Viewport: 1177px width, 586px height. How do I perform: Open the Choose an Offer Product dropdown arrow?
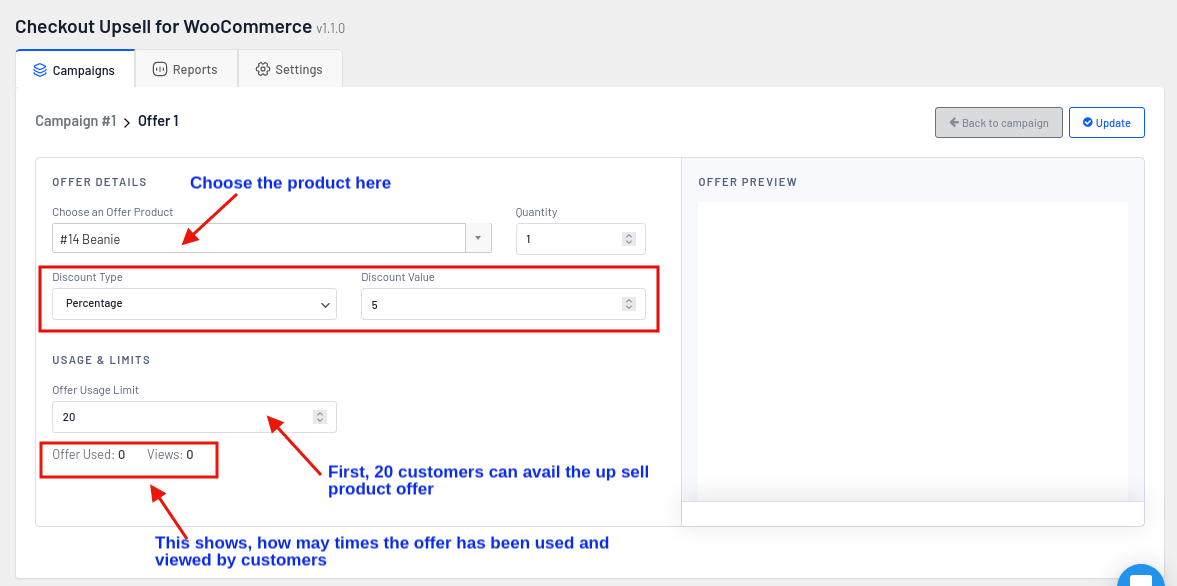(478, 238)
